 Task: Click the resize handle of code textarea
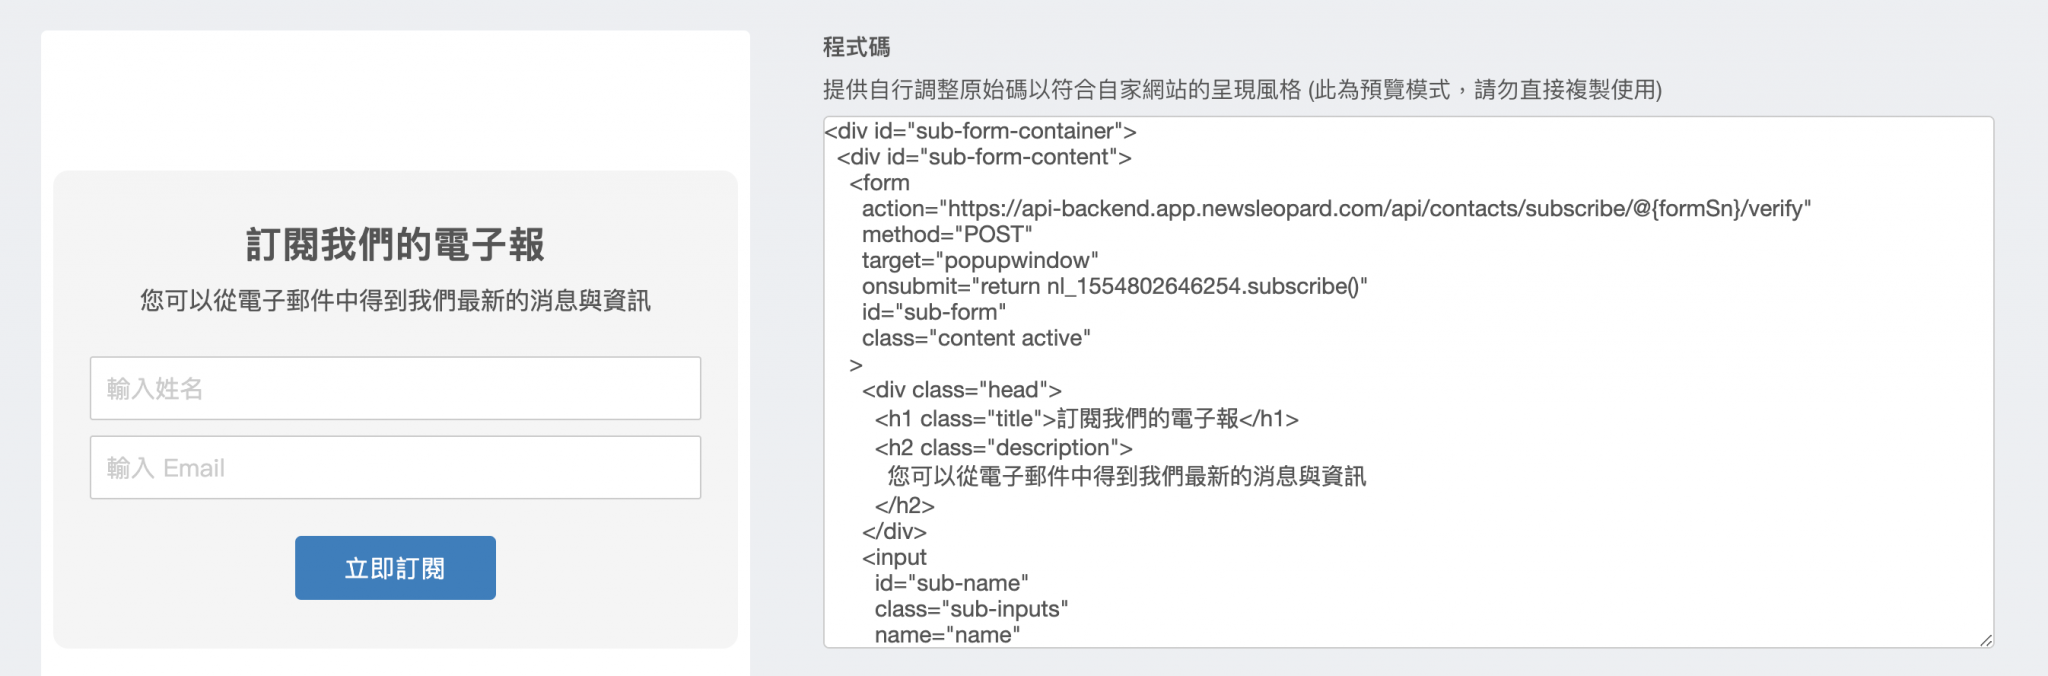coord(1985,640)
